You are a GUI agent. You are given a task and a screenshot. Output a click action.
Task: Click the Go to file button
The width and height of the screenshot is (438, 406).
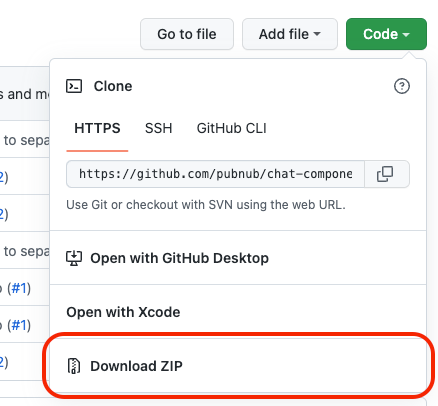[187, 34]
